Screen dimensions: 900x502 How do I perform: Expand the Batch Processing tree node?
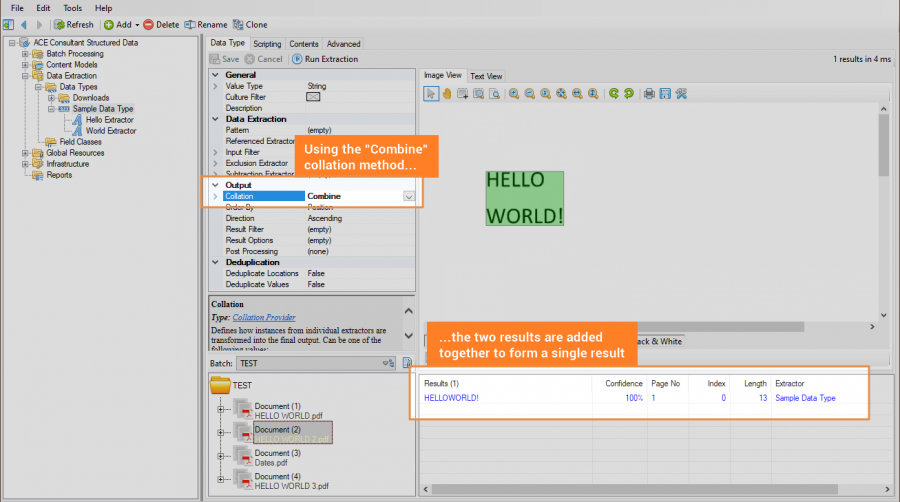click(x=26, y=54)
